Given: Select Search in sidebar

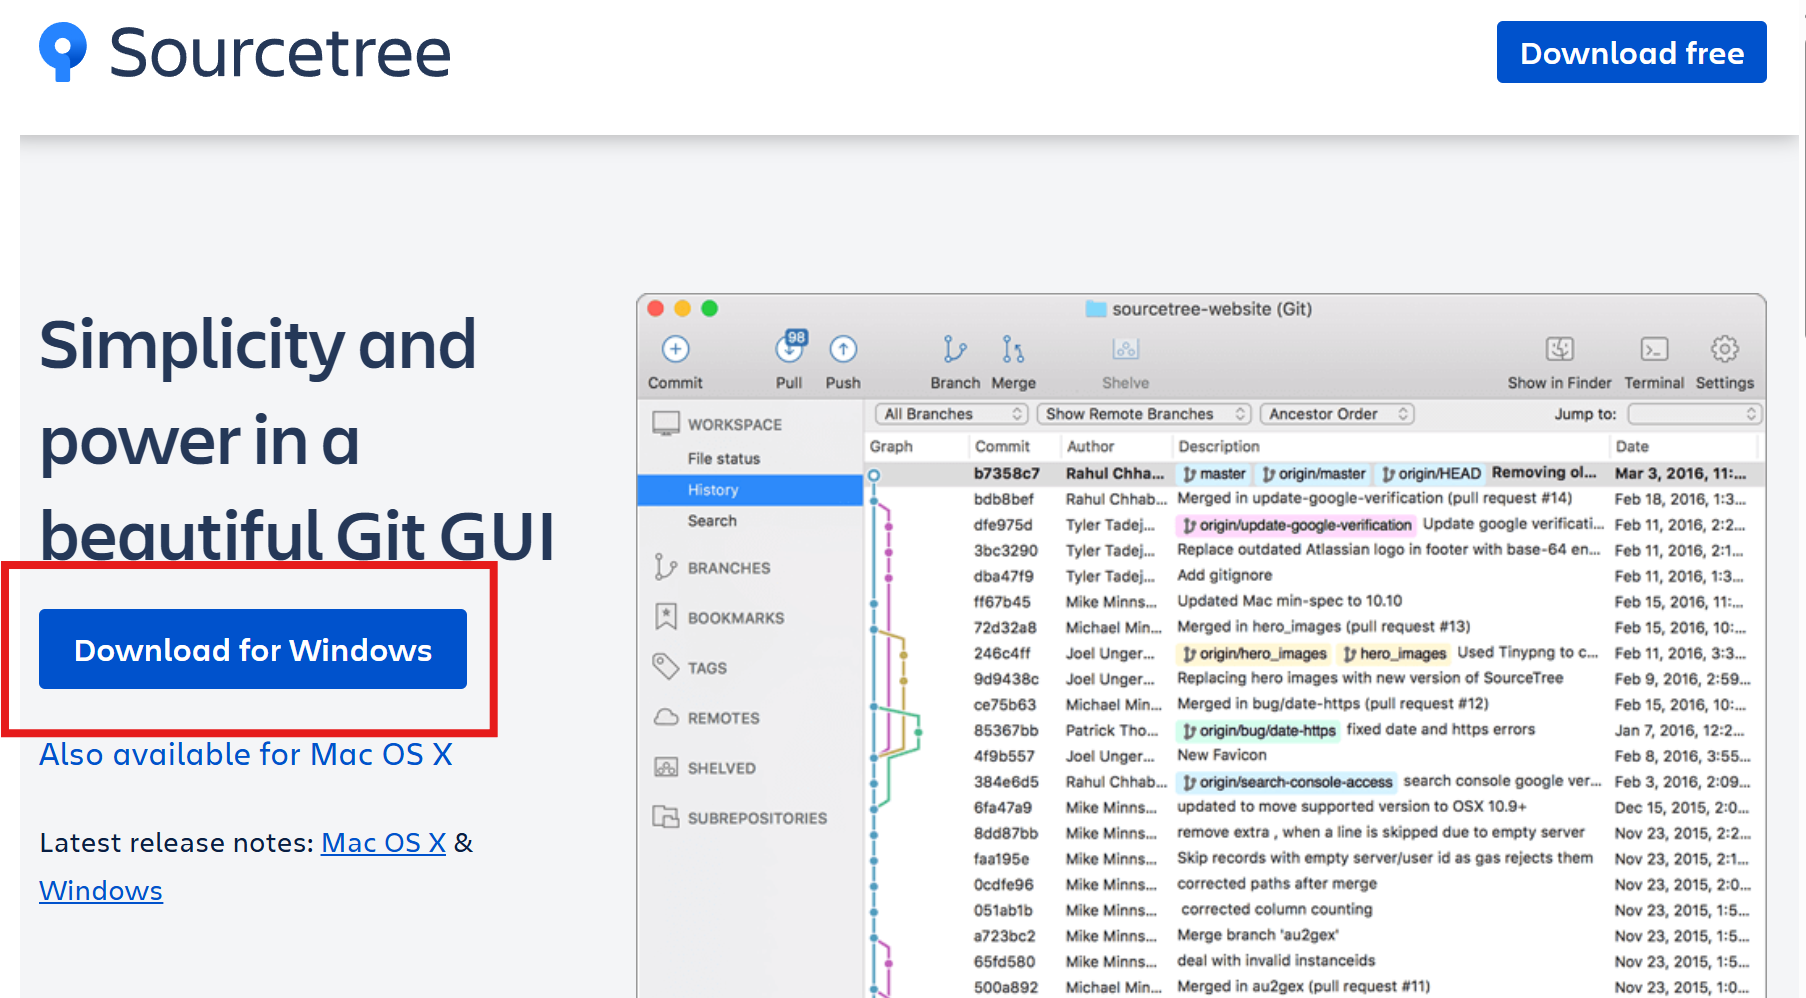Looking at the screenshot, I should click(712, 521).
